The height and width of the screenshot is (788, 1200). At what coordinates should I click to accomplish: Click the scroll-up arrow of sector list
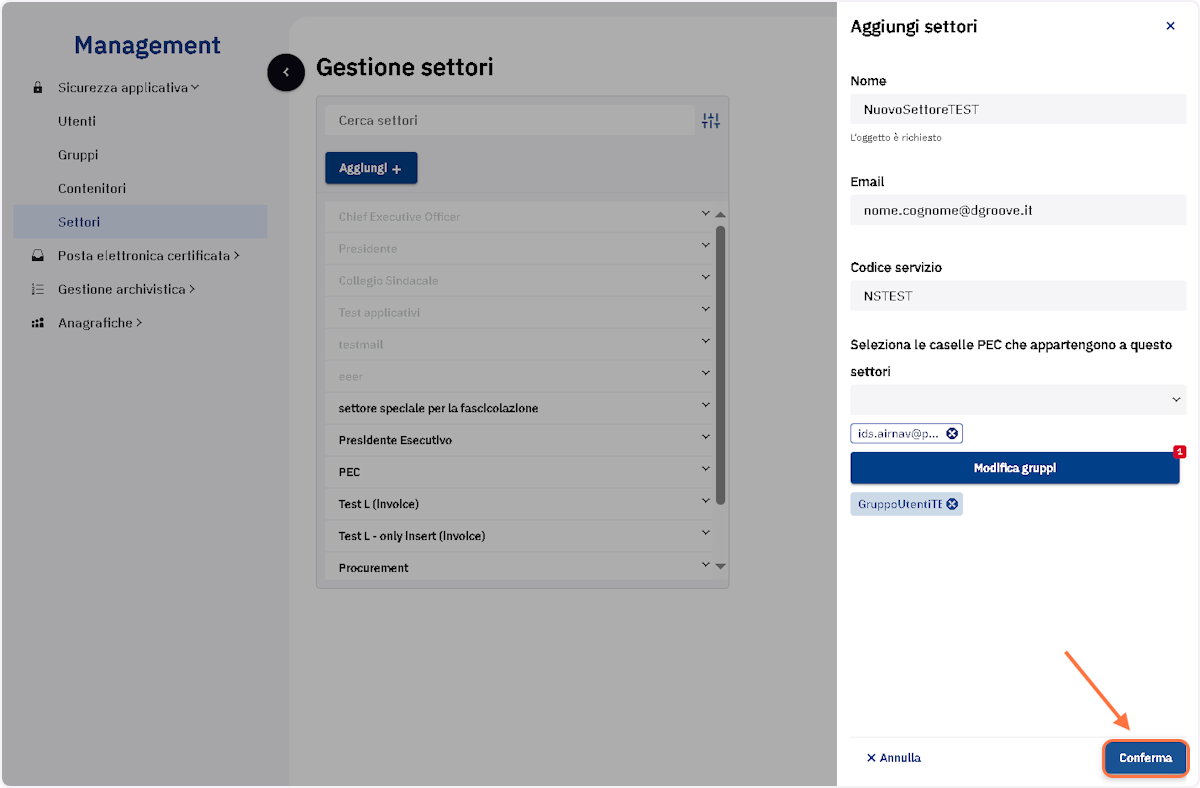721,215
